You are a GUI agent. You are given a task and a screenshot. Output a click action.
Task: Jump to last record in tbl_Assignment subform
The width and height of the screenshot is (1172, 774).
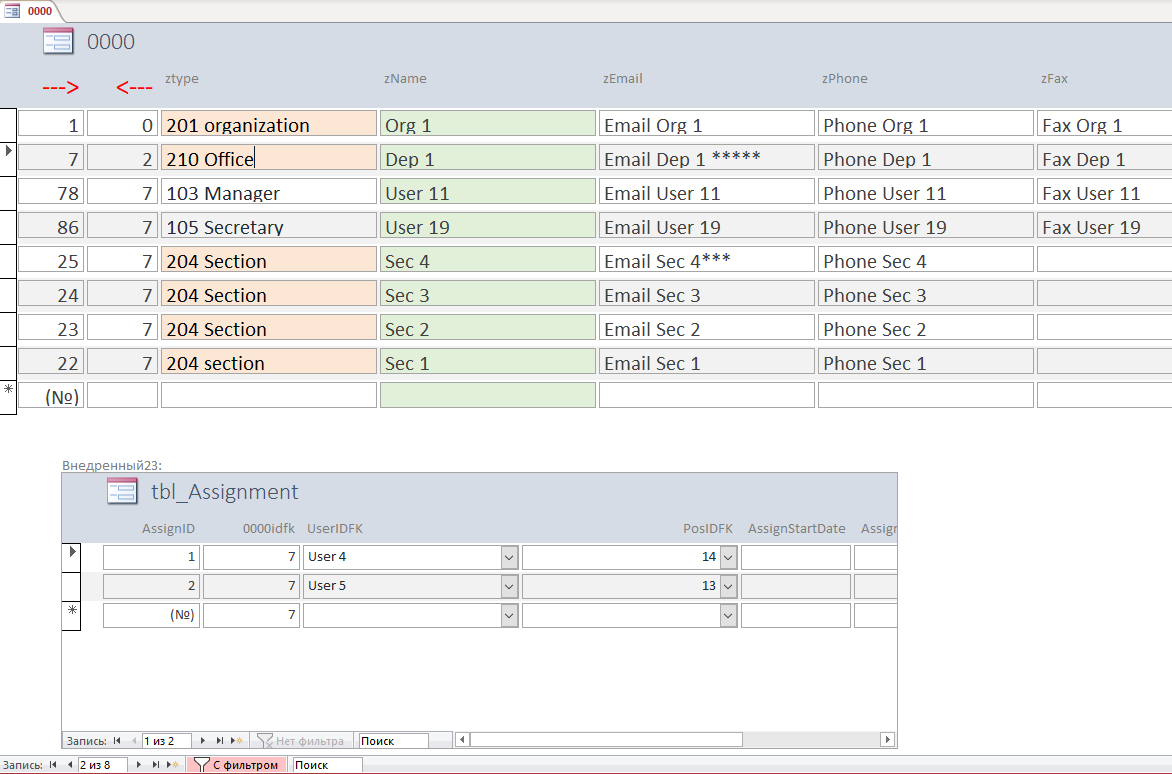(x=219, y=741)
